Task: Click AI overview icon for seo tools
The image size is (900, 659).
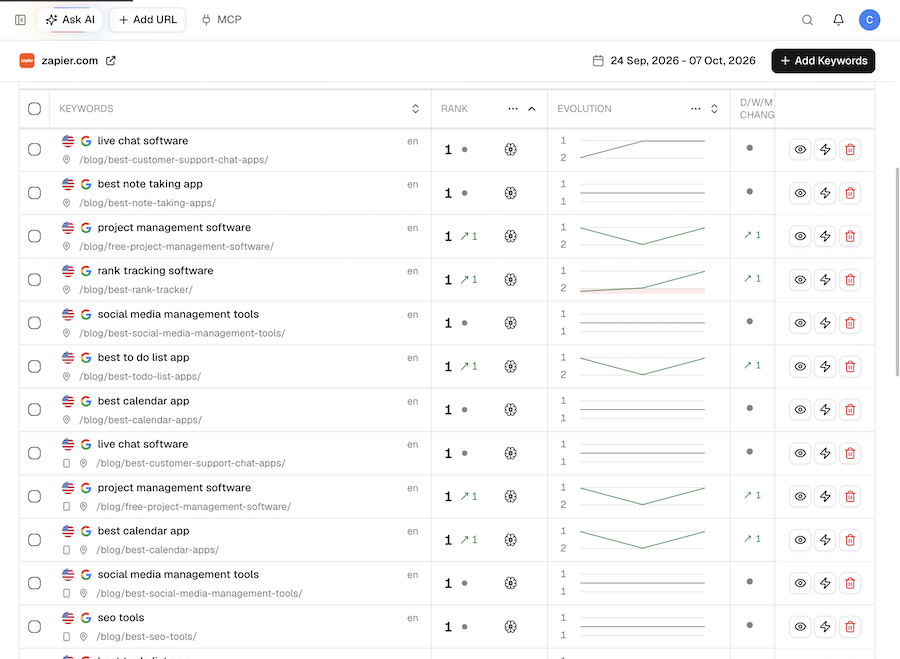Action: [510, 626]
